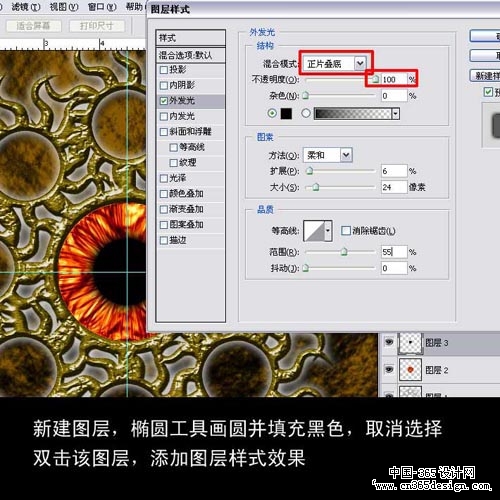This screenshot has width=500, height=500.
Task: Expand the gradient picker dropdown arrow
Action: tap(396, 114)
